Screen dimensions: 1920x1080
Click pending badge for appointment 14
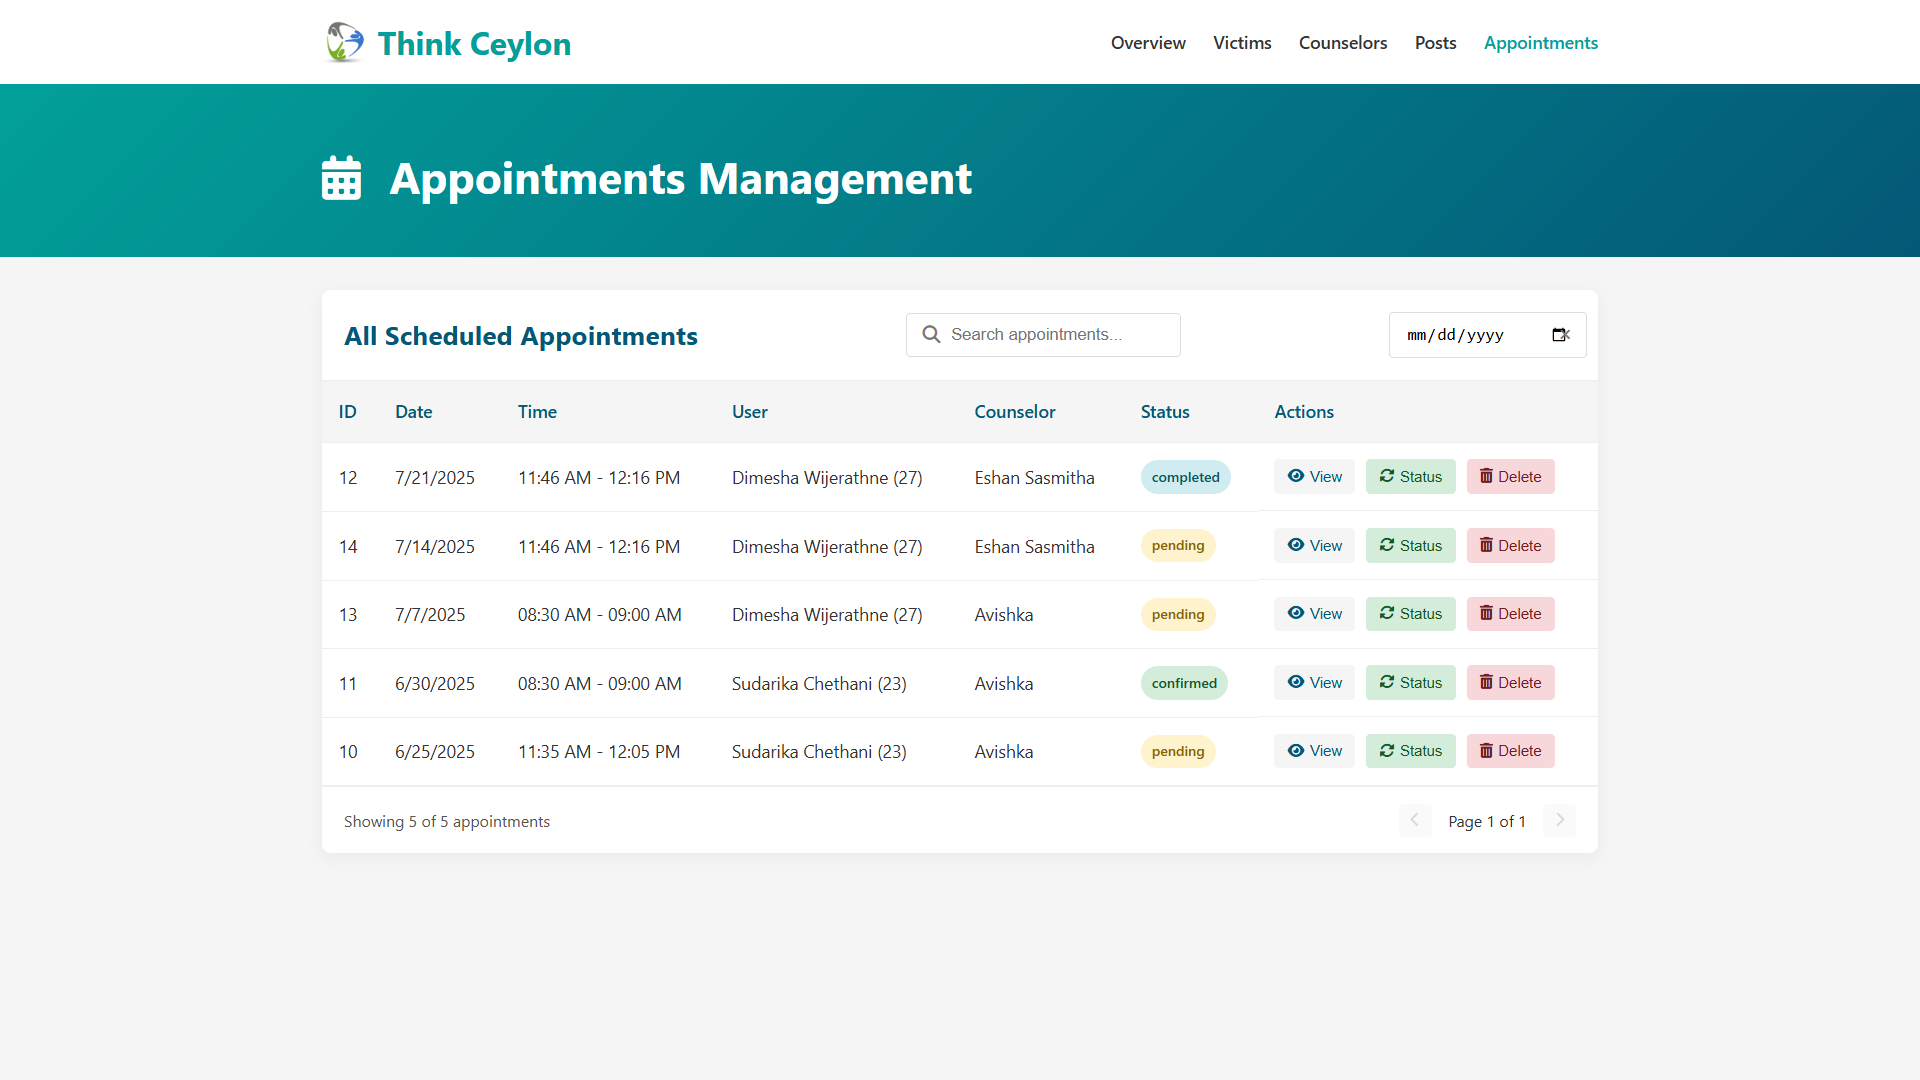click(1178, 546)
